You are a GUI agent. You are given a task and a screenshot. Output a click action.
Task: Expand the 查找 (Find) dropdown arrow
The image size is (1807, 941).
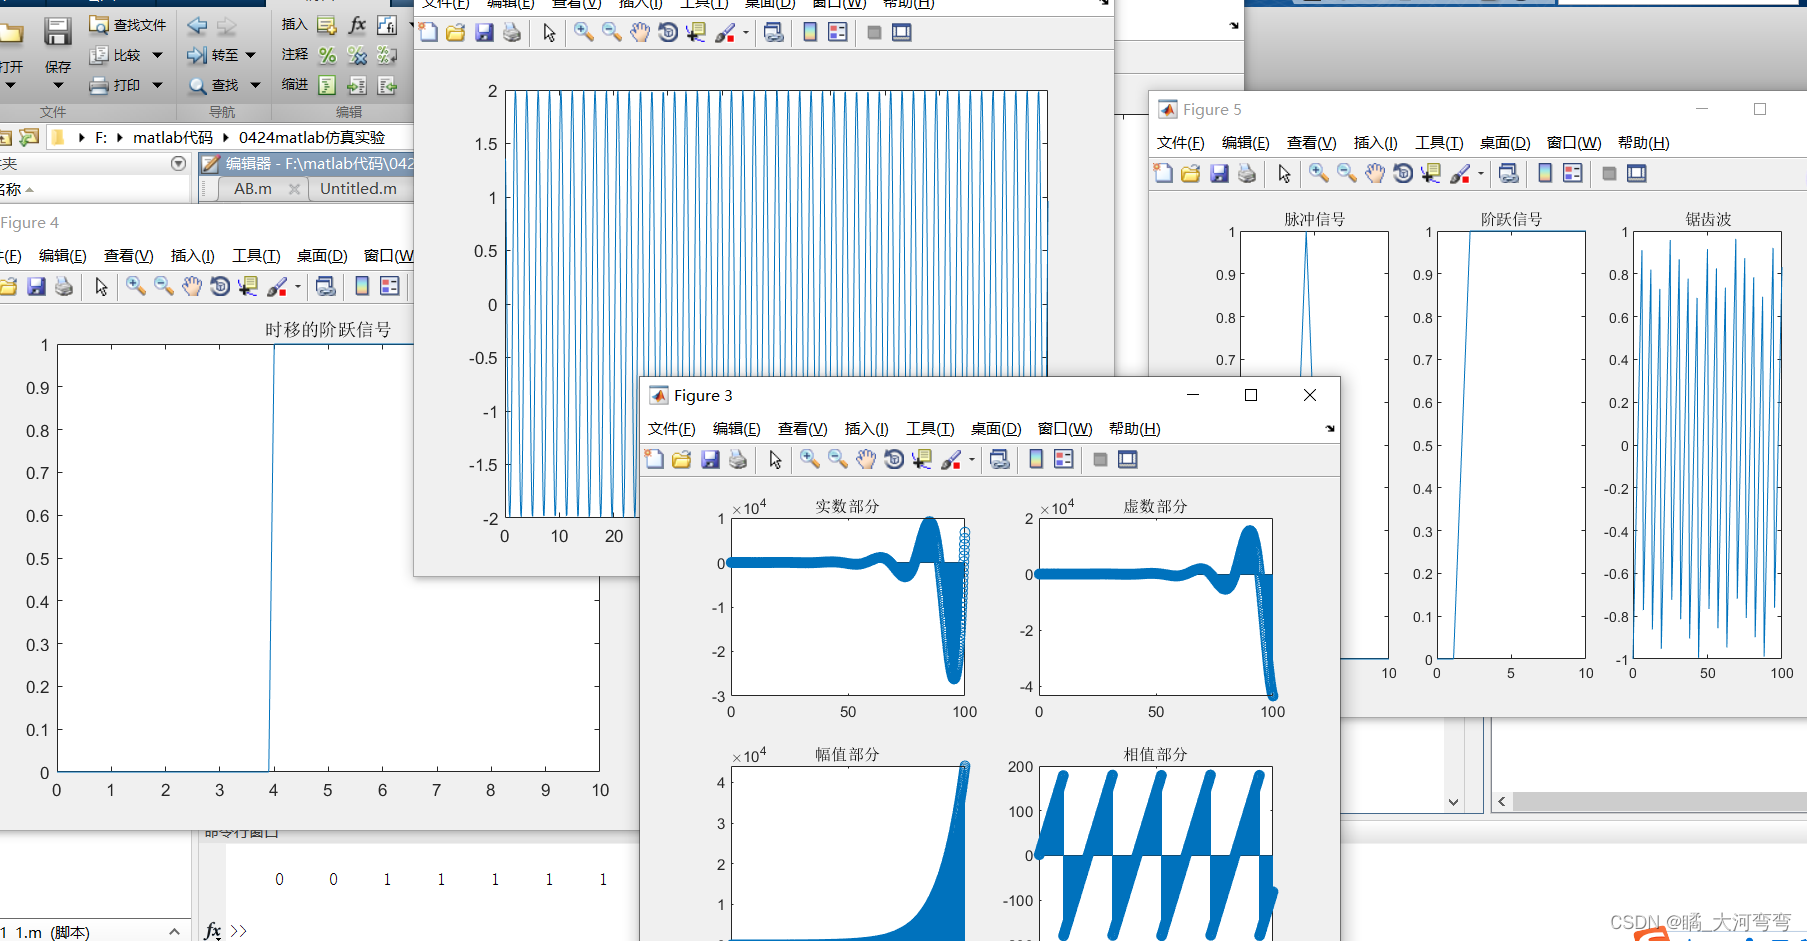[255, 85]
